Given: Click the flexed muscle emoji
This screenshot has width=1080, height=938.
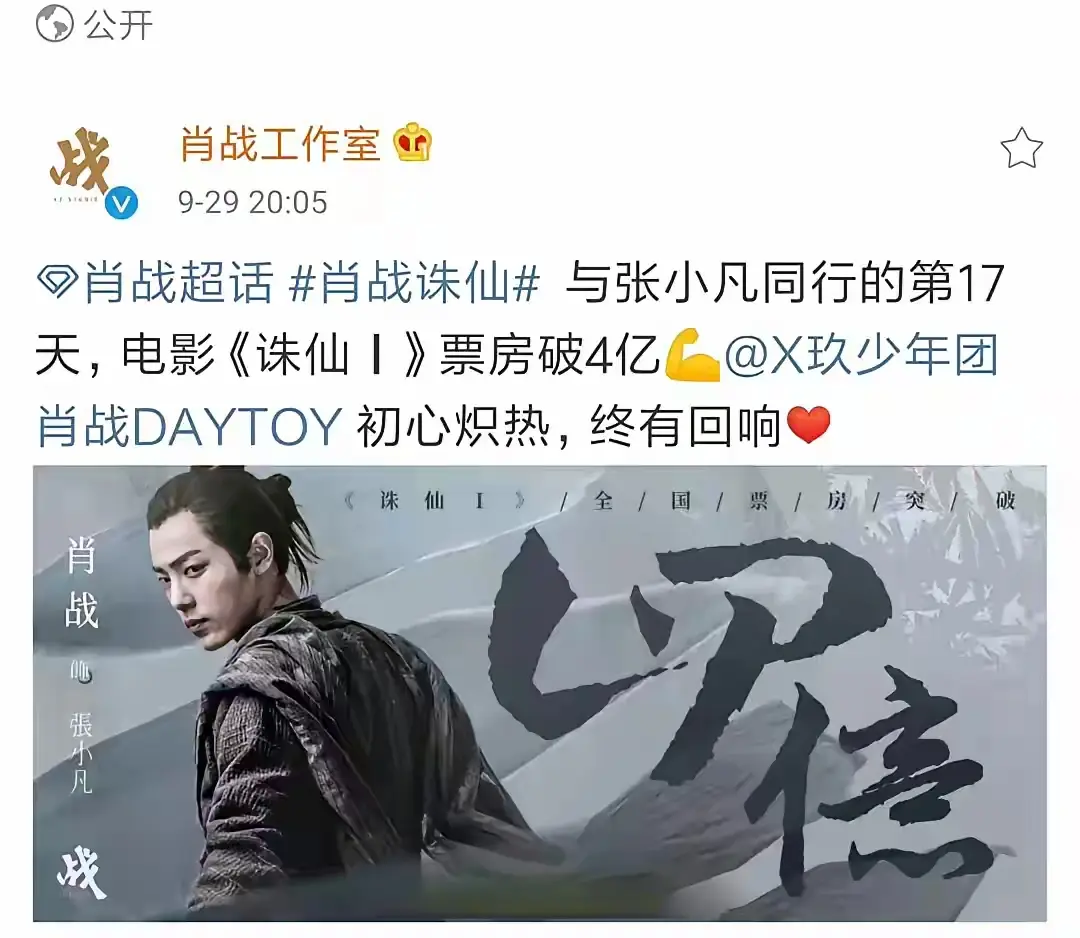Looking at the screenshot, I should 692,355.
